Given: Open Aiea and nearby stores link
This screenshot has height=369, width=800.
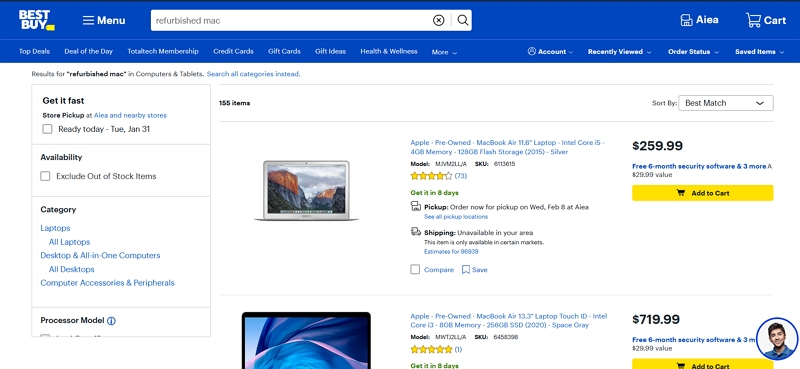Looking at the screenshot, I should coord(130,115).
